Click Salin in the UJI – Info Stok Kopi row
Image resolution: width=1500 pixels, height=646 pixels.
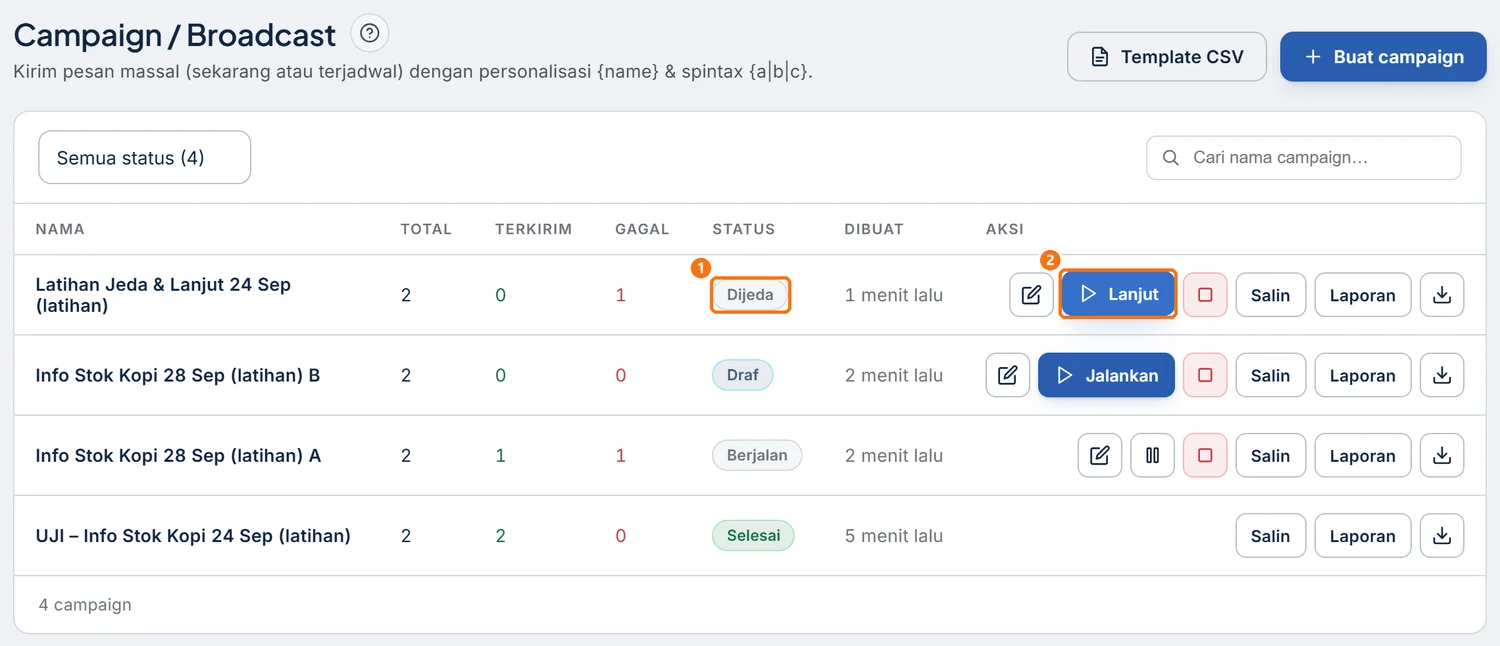pyautogui.click(x=1270, y=535)
